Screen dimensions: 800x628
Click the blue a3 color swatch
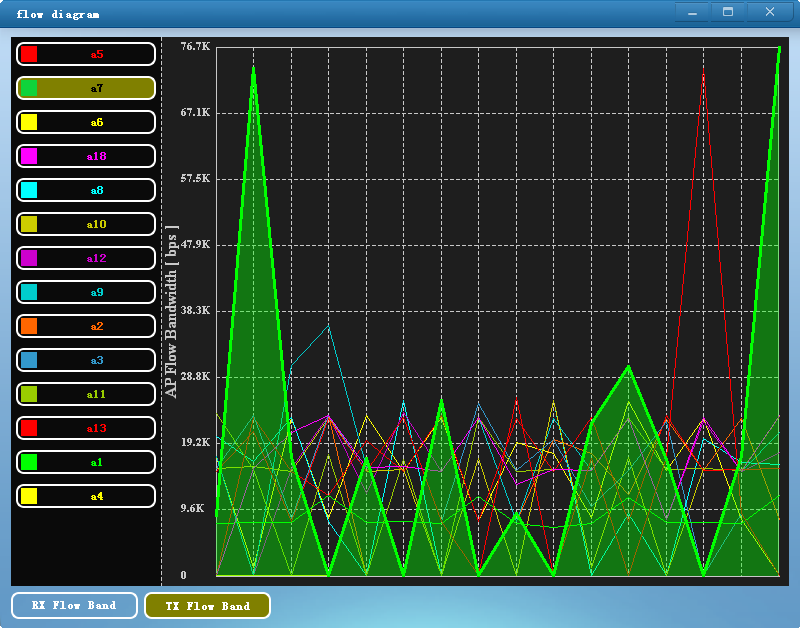29,360
